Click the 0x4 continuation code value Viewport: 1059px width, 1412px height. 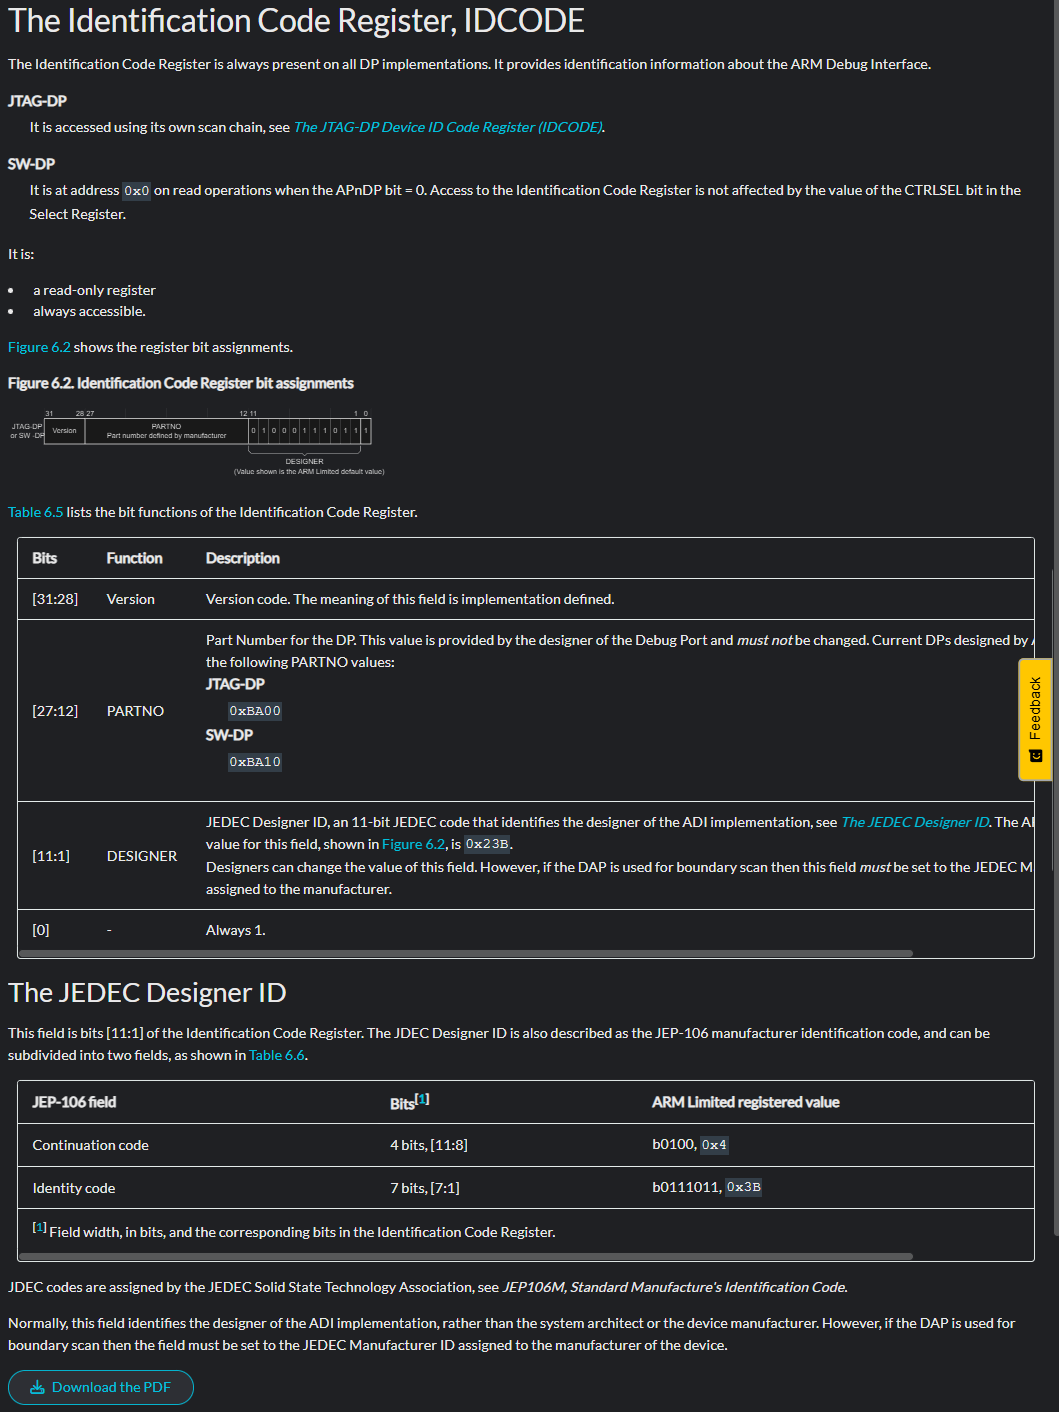click(714, 1145)
